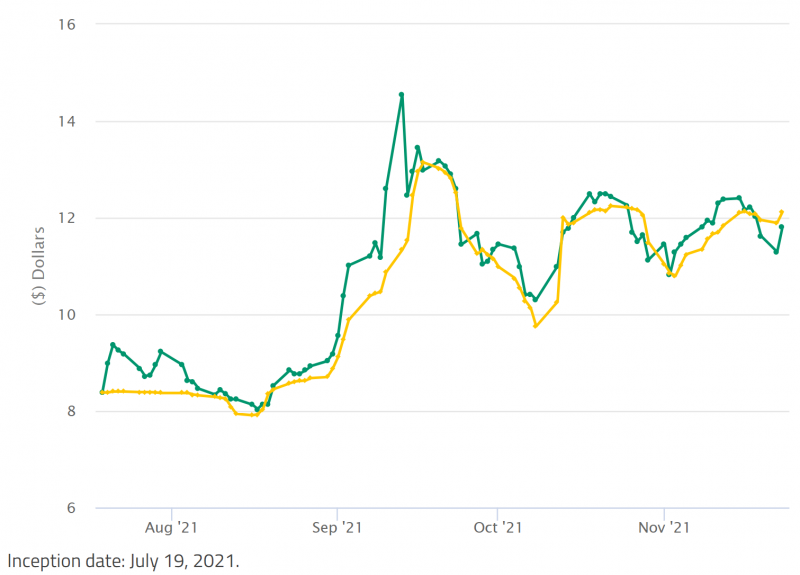The height and width of the screenshot is (575, 800).
Task: Click the inception date footnote text
Action: point(123,561)
